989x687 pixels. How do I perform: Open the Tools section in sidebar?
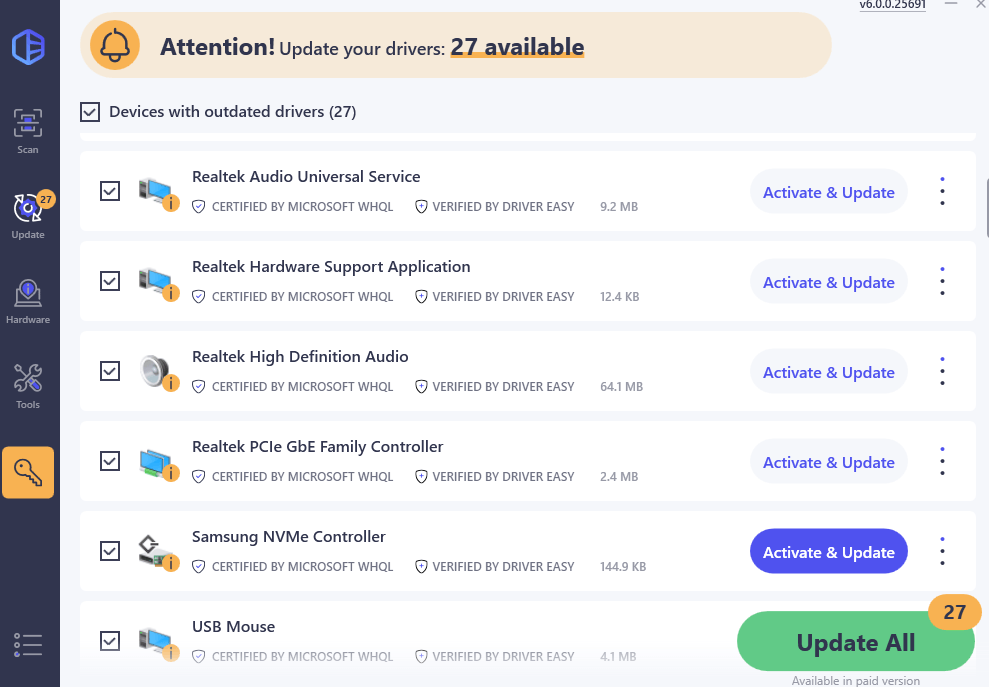point(28,386)
